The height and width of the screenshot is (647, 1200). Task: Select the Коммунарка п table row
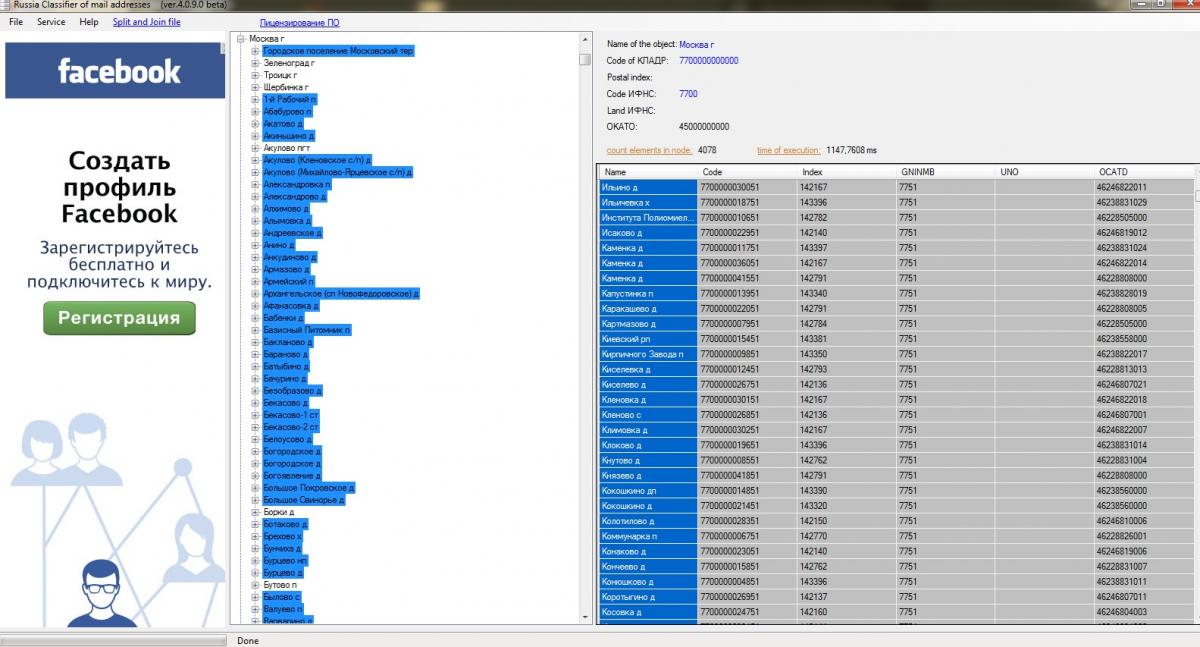896,536
